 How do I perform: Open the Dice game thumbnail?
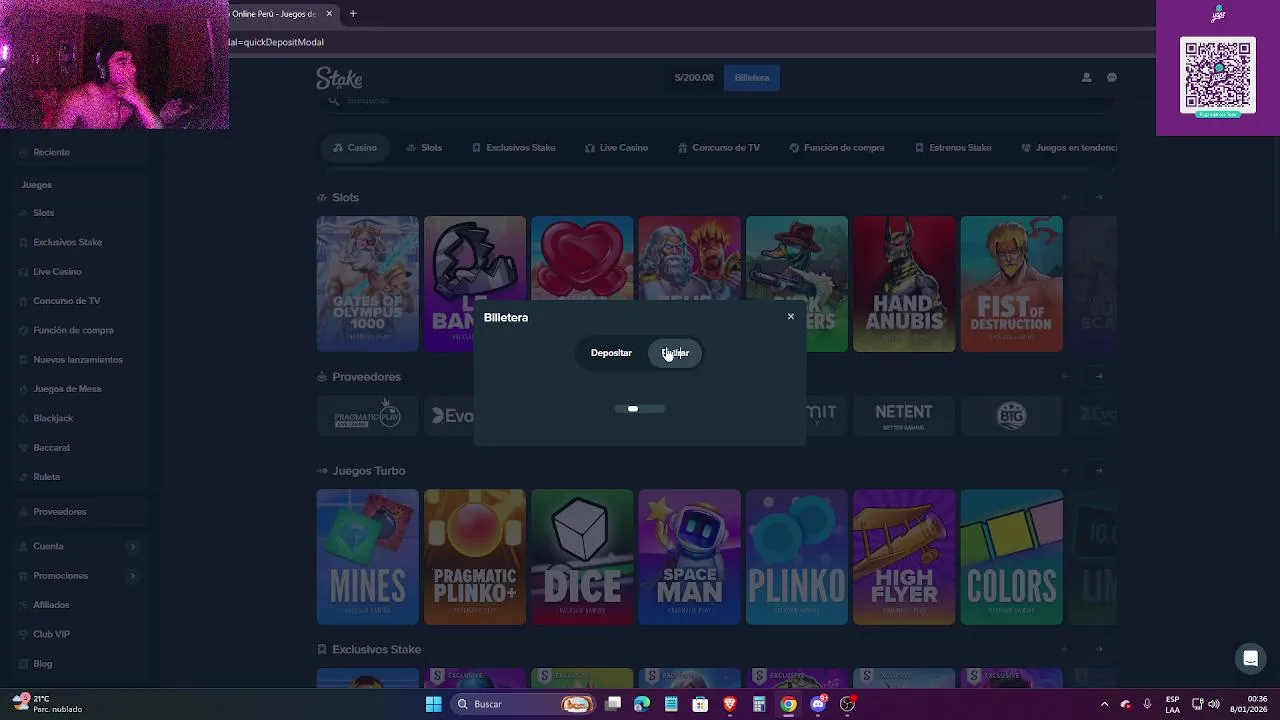pyautogui.click(x=582, y=557)
